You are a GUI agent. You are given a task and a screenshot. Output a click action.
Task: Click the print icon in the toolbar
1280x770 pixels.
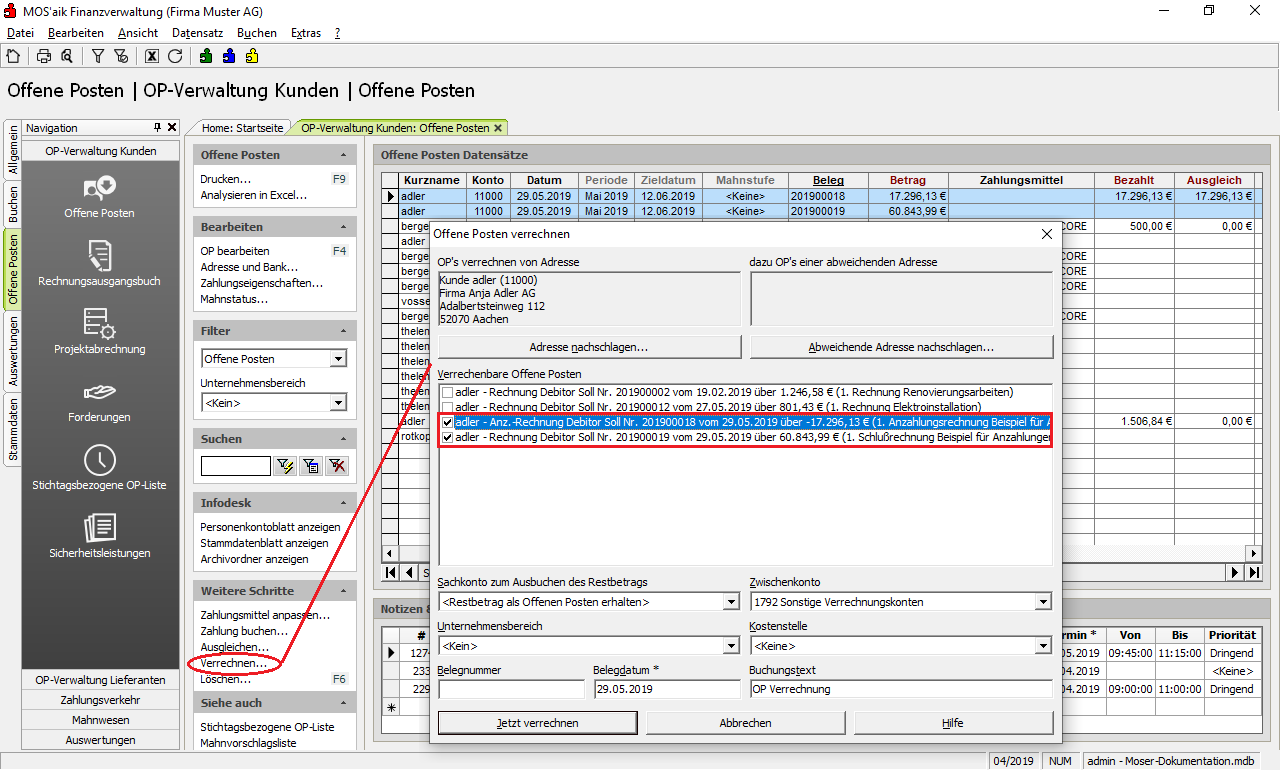pyautogui.click(x=44, y=56)
